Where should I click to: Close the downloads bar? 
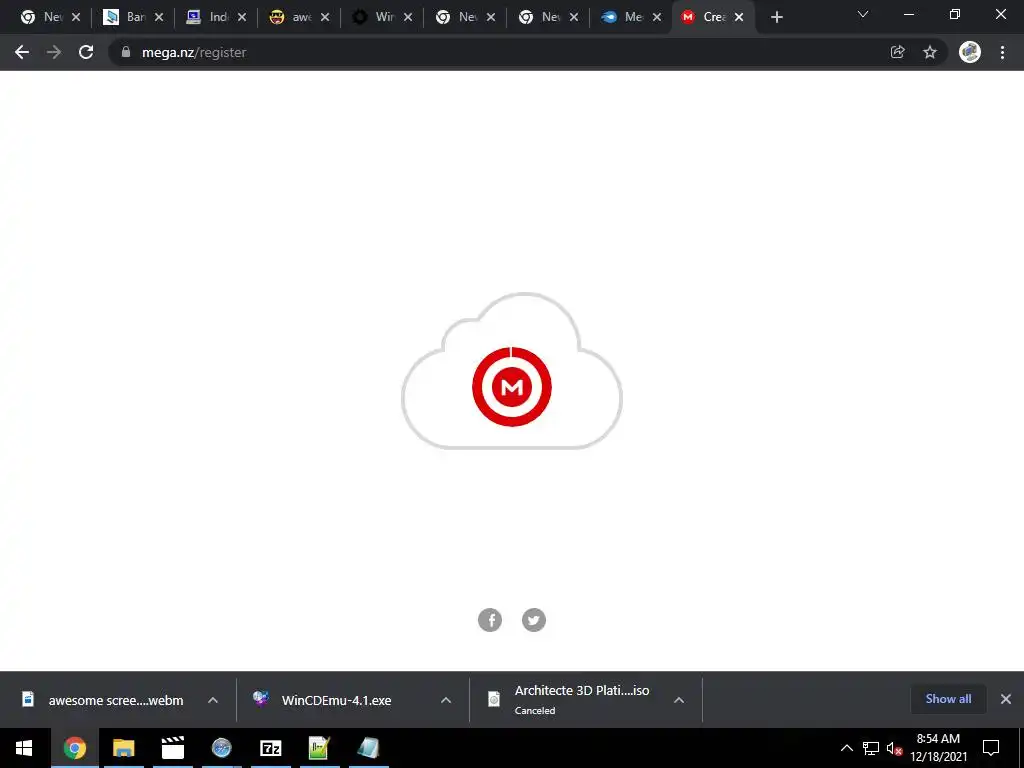click(1006, 699)
